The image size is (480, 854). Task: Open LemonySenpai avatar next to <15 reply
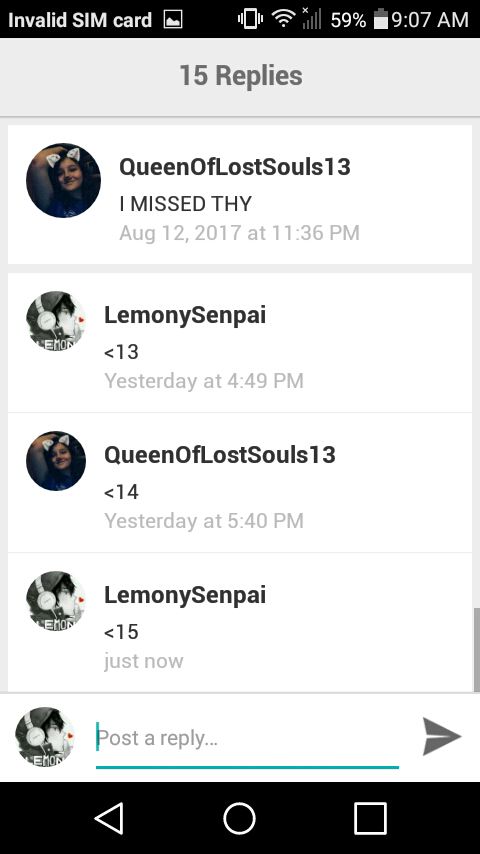[x=56, y=601]
